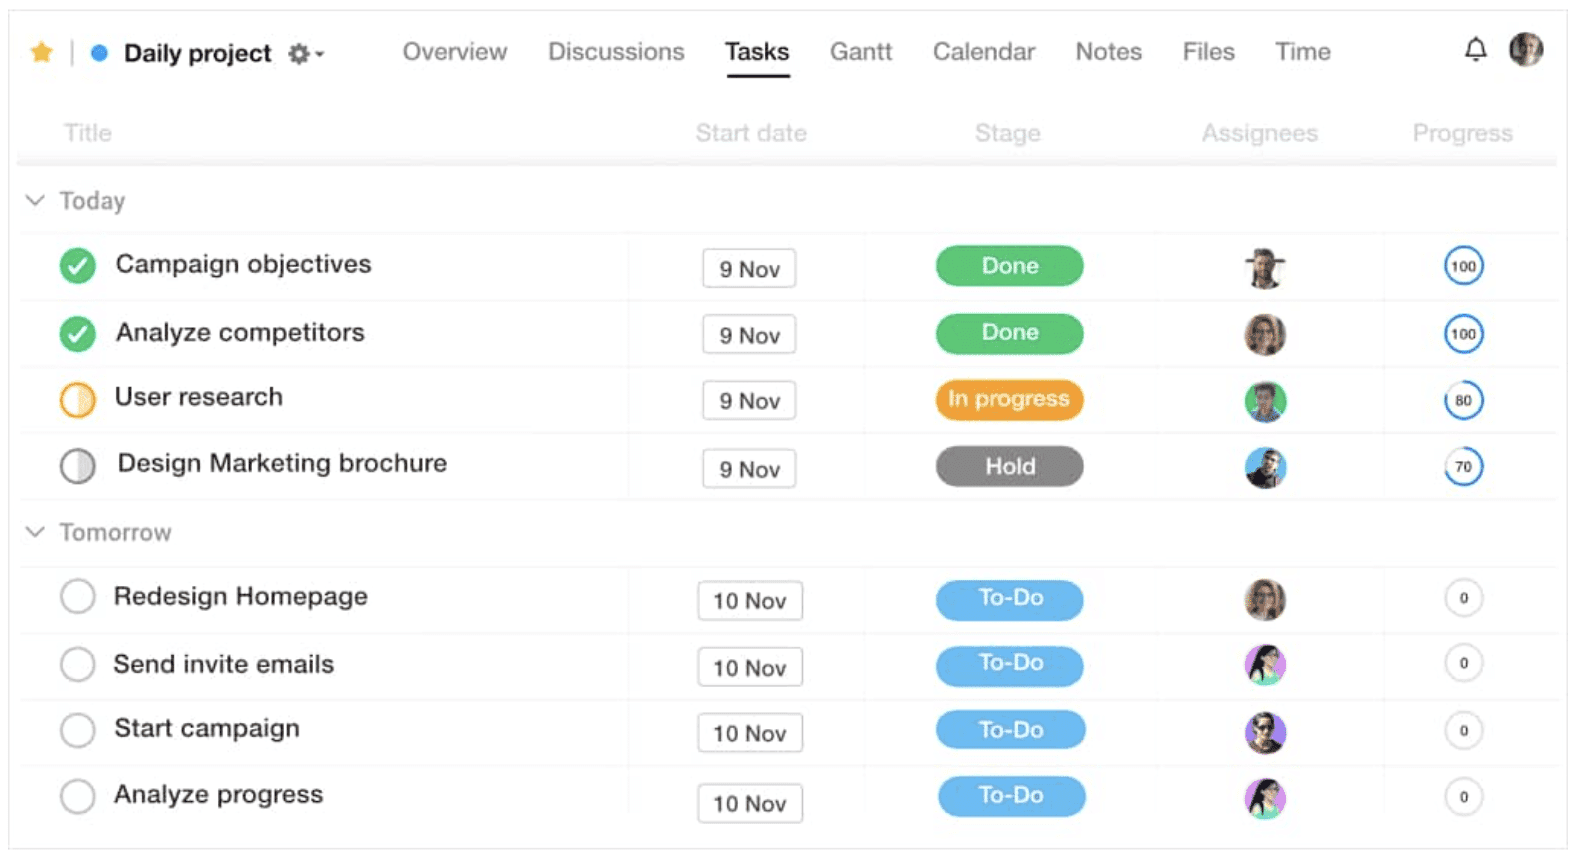Screen dimensions: 1578x862
Task: Uncheck the Analyze competitors completed checkmark
Action: tap(77, 334)
